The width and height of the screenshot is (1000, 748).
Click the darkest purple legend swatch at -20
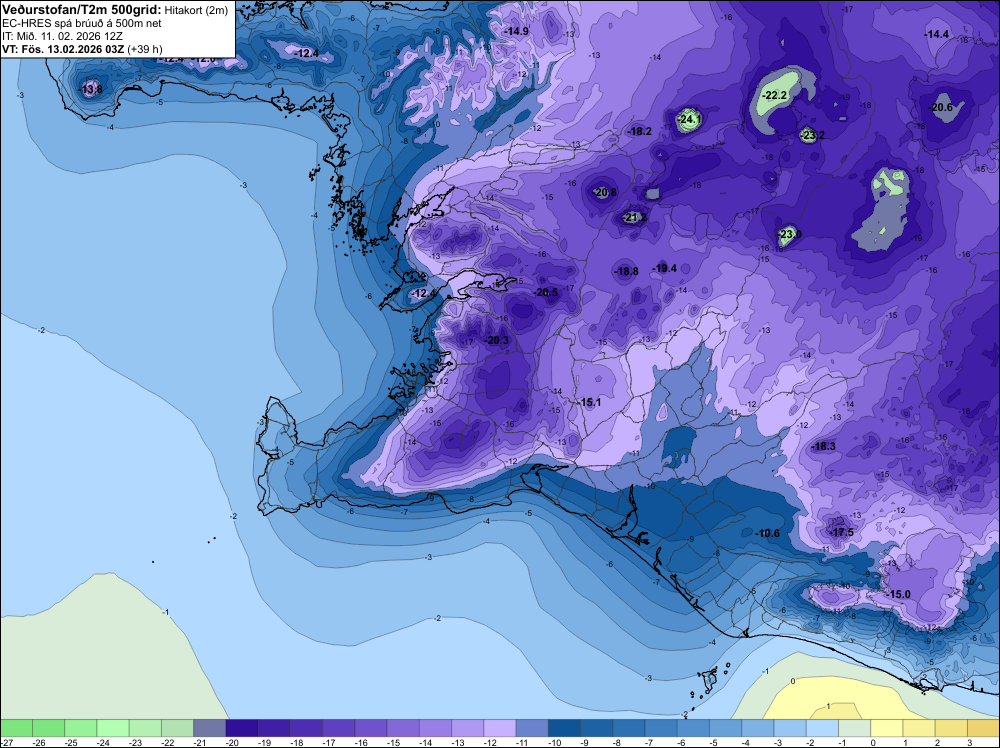pyautogui.click(x=242, y=728)
